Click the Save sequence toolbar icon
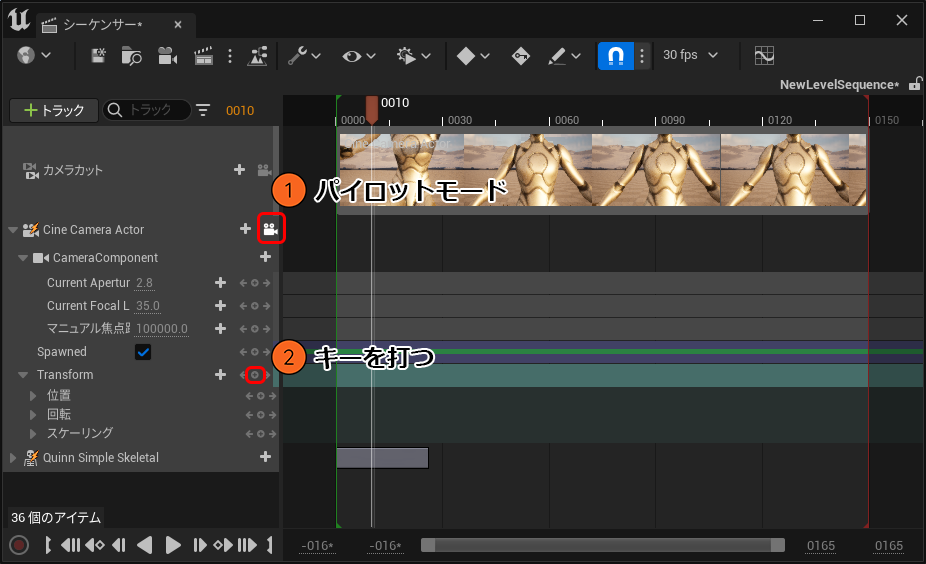 (x=99, y=56)
